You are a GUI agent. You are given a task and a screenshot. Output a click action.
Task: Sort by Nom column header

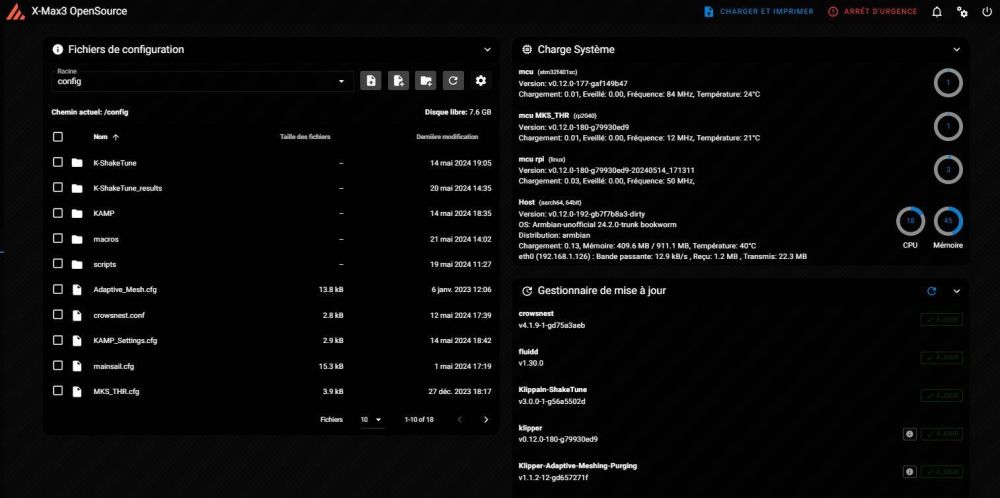106,136
